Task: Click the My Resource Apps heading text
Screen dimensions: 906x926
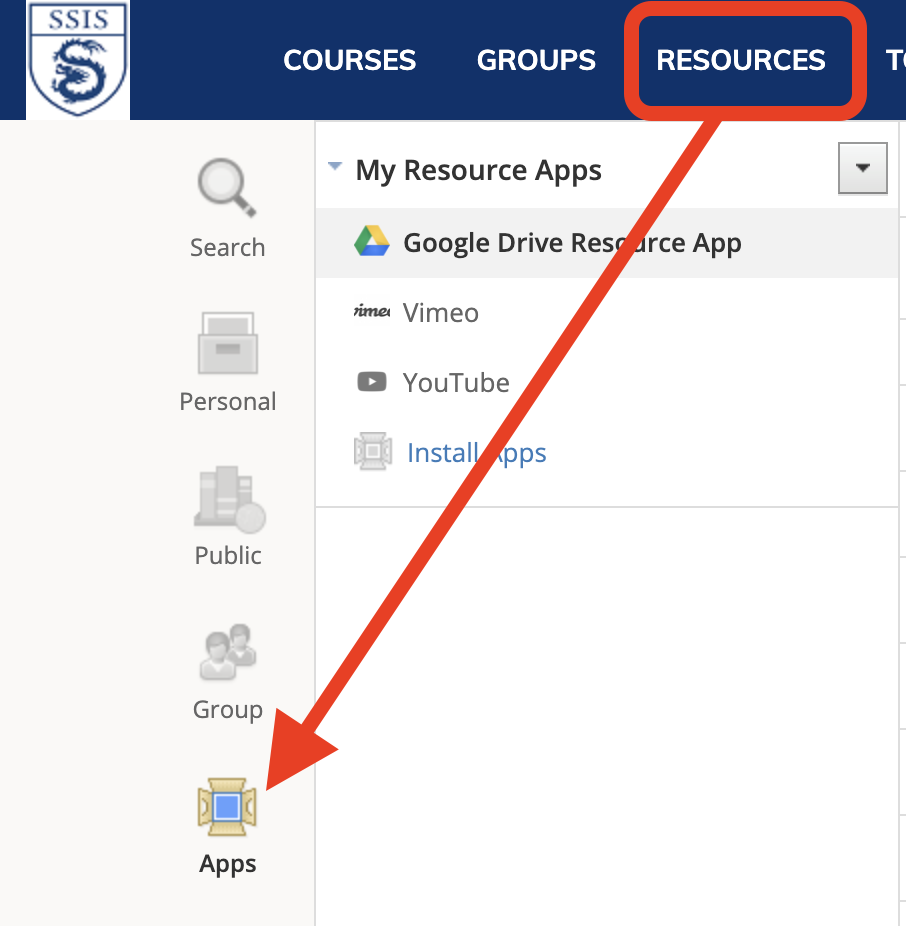Action: [x=478, y=171]
